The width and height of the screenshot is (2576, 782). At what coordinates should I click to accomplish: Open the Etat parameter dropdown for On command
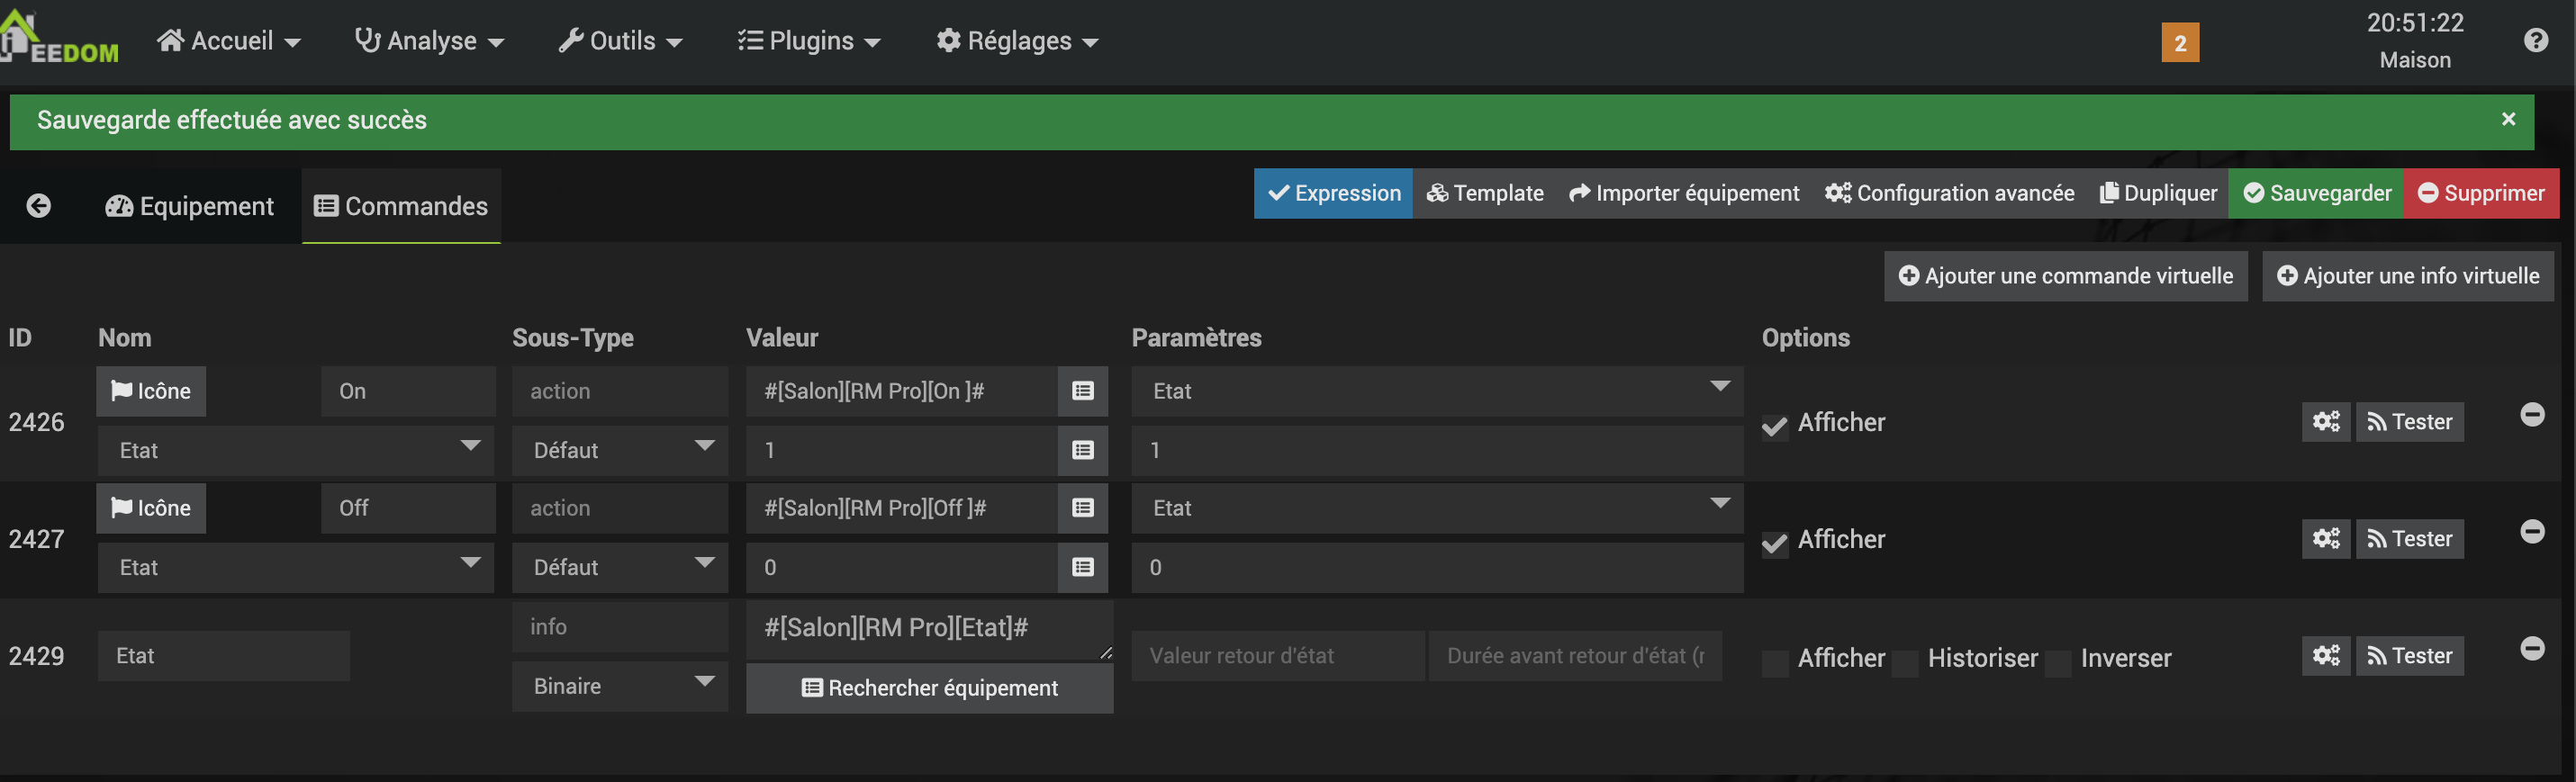(x=1436, y=391)
